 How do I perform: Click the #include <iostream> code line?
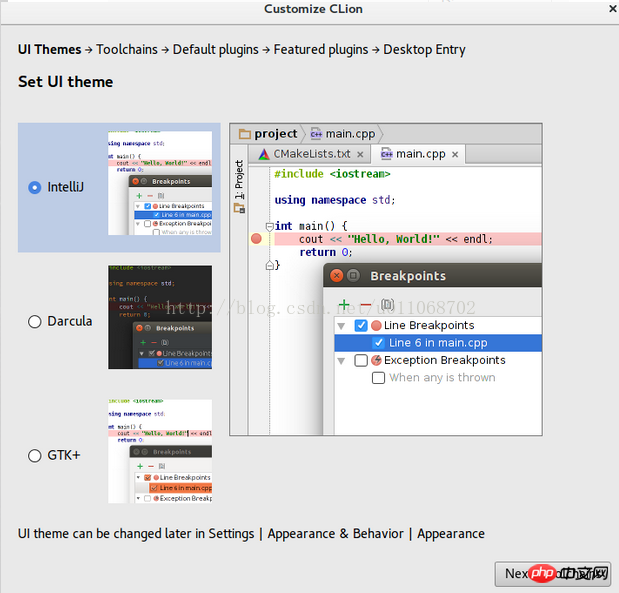pos(332,174)
